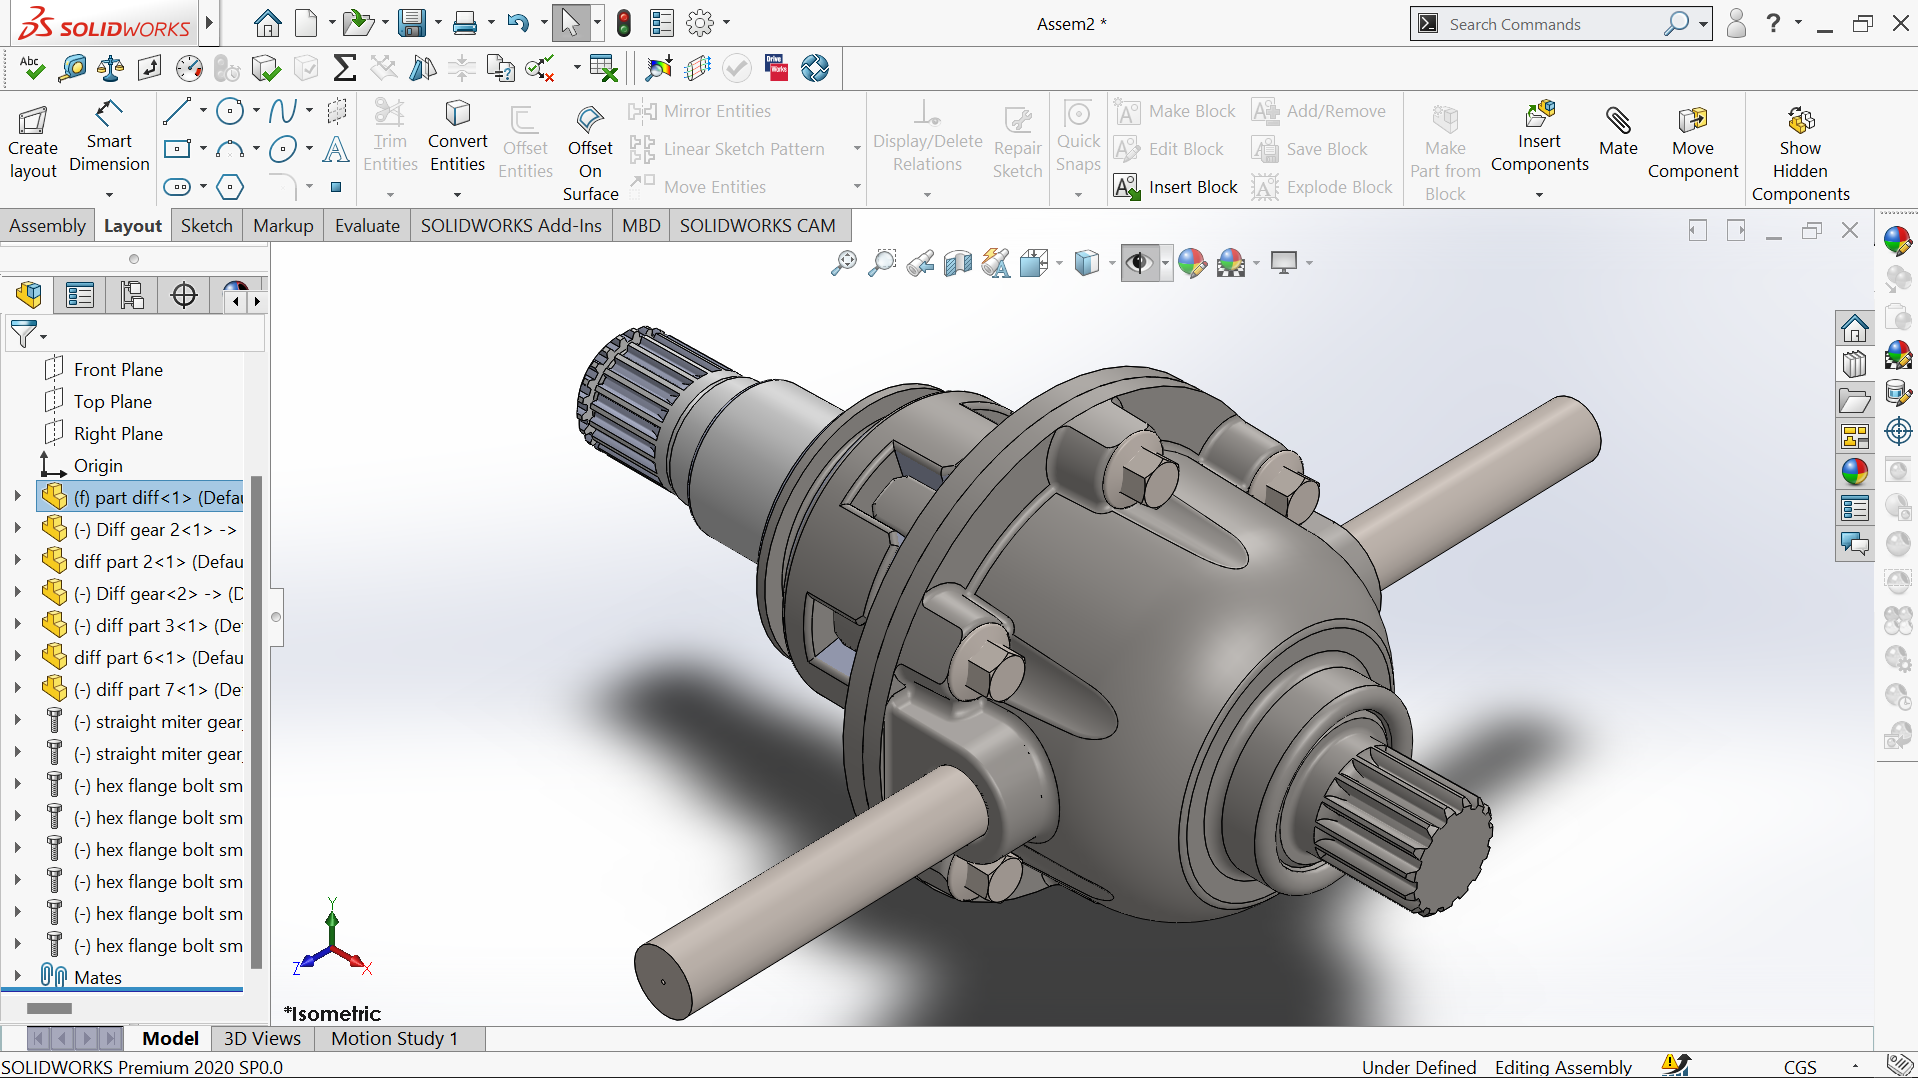This screenshot has width=1918, height=1078.
Task: Select Front Plane in the feature tree
Action: pyautogui.click(x=118, y=369)
